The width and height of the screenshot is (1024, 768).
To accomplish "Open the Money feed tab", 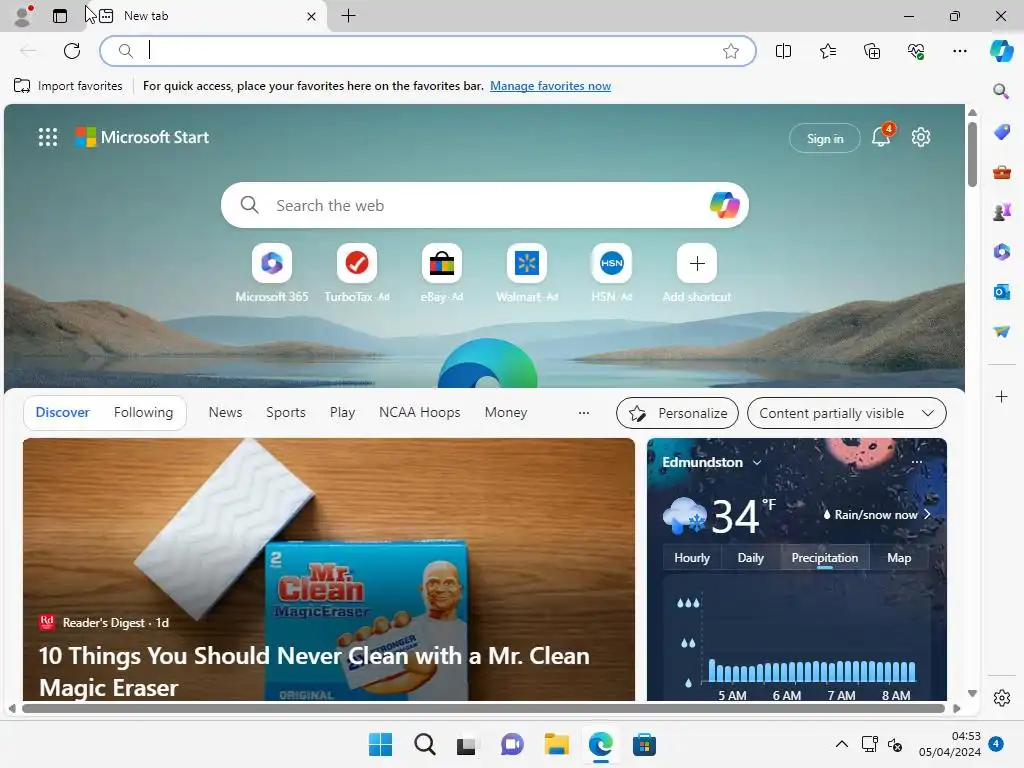I will [505, 412].
